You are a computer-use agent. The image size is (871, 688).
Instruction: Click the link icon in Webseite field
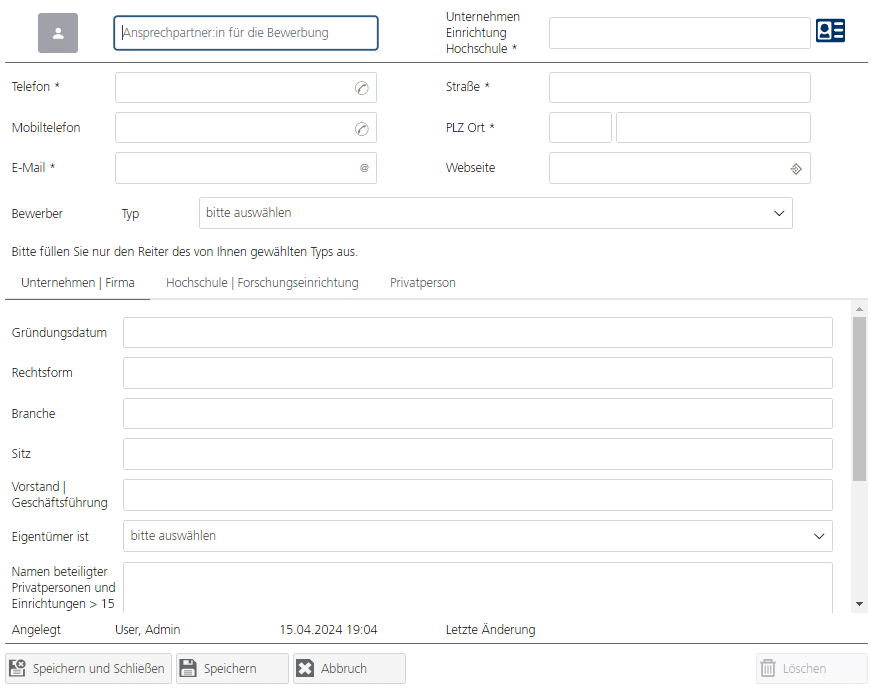(796, 169)
